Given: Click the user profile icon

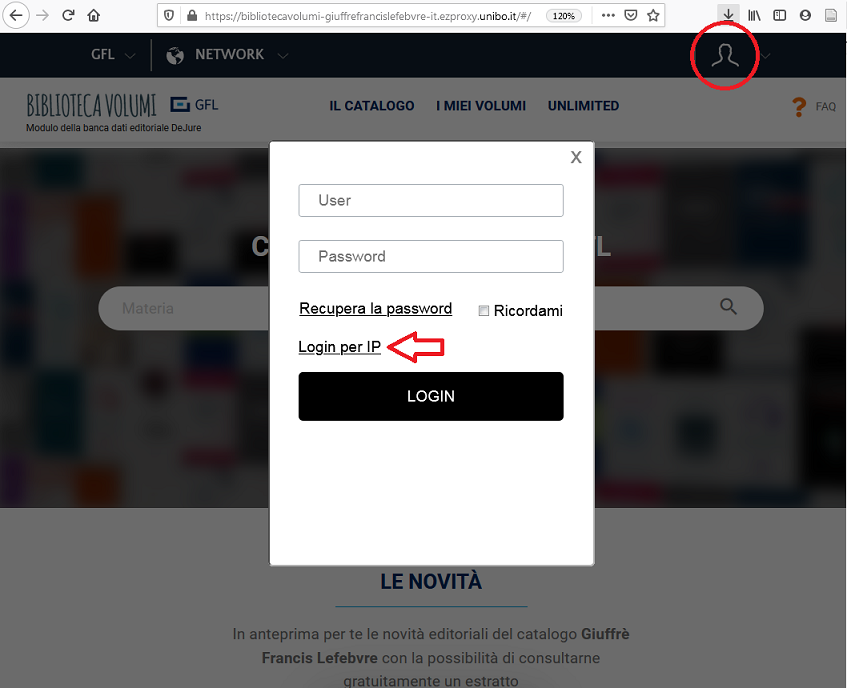Looking at the screenshot, I should click(x=724, y=56).
